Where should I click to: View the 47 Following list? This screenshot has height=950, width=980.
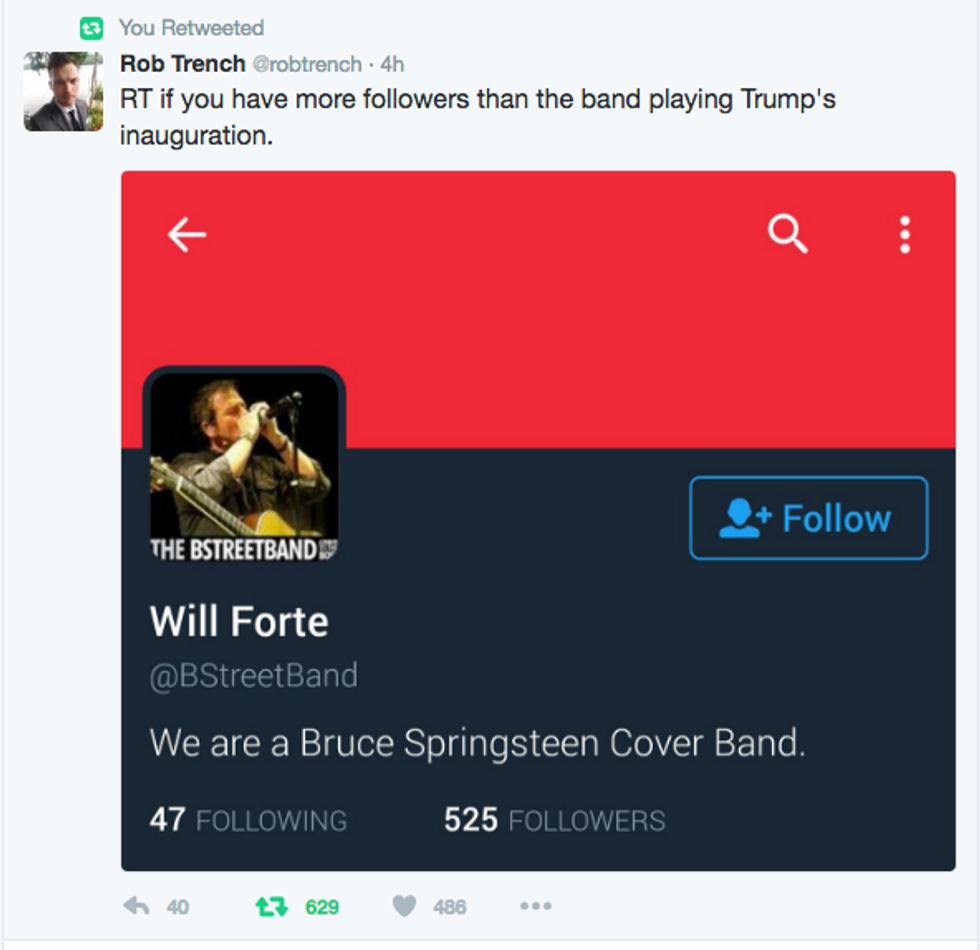(x=248, y=819)
